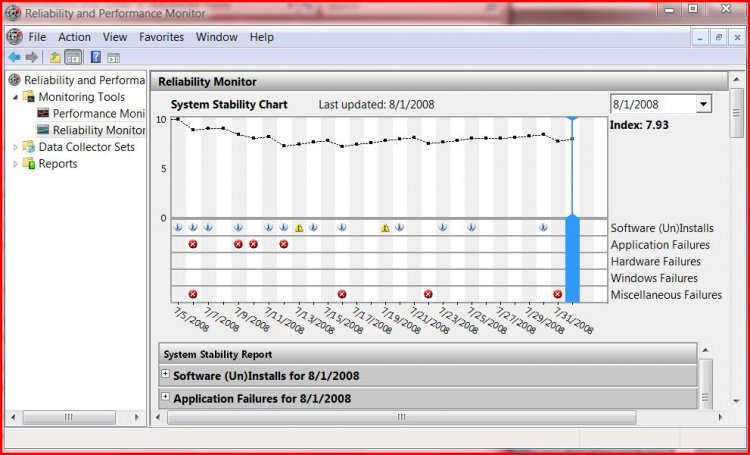Open the Favorites menu

click(161, 37)
